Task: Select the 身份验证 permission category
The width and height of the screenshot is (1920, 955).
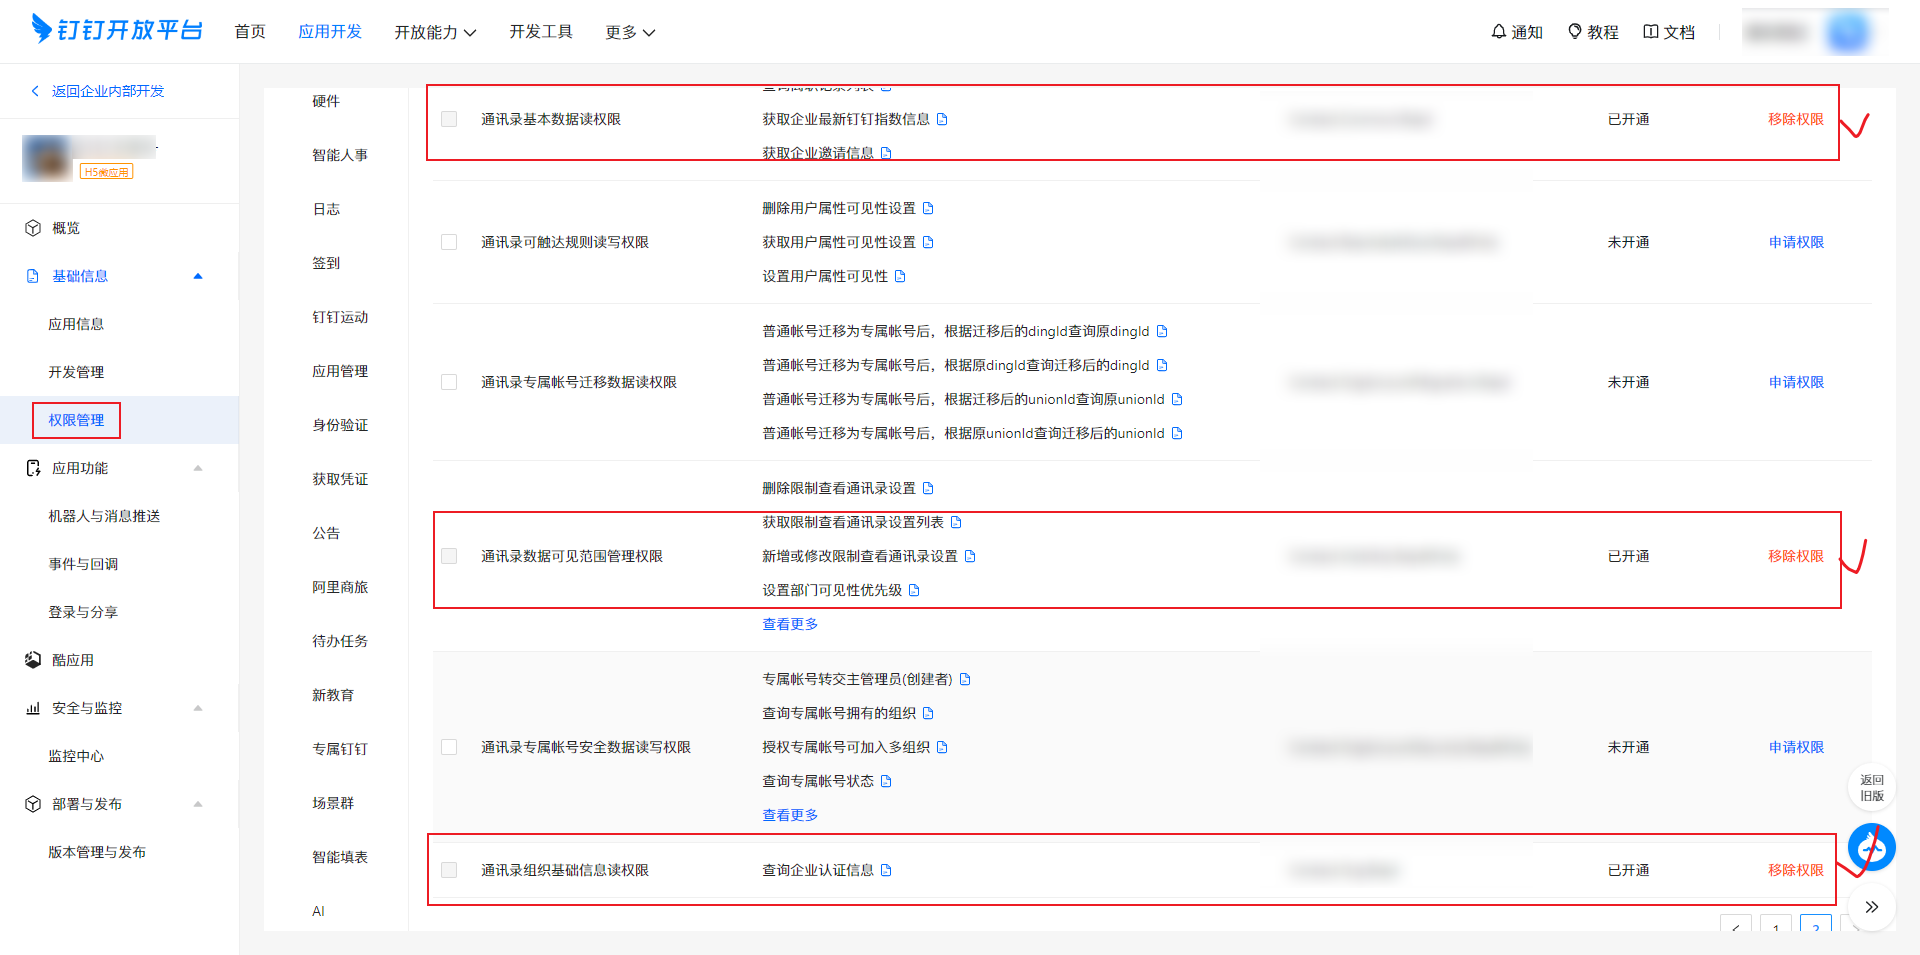Action: (340, 425)
